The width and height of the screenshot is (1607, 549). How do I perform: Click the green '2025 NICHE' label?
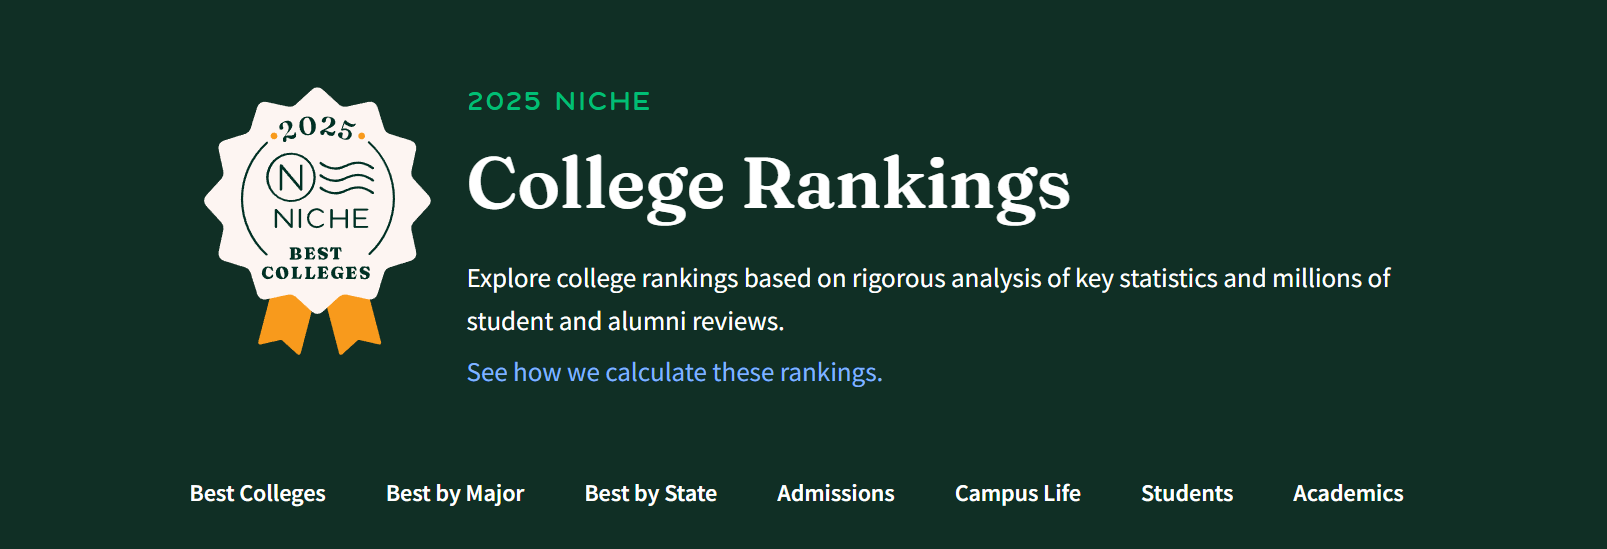(559, 101)
